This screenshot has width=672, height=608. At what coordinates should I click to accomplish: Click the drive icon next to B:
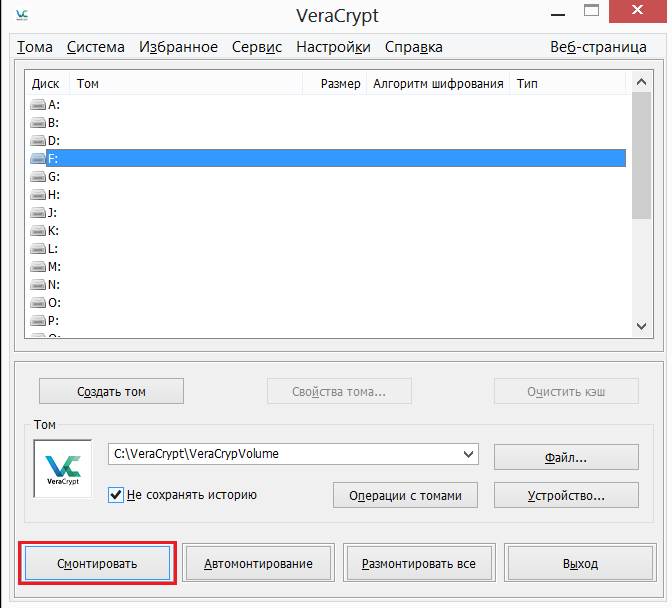tap(38, 123)
